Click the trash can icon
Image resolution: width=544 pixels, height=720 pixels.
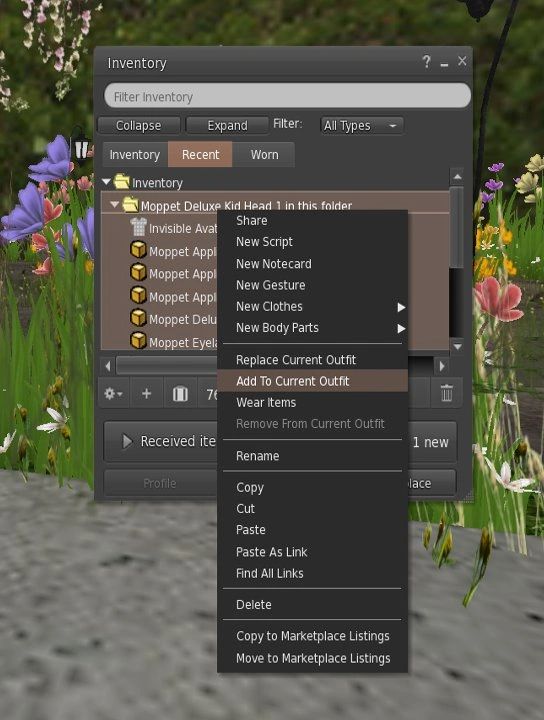(446, 394)
